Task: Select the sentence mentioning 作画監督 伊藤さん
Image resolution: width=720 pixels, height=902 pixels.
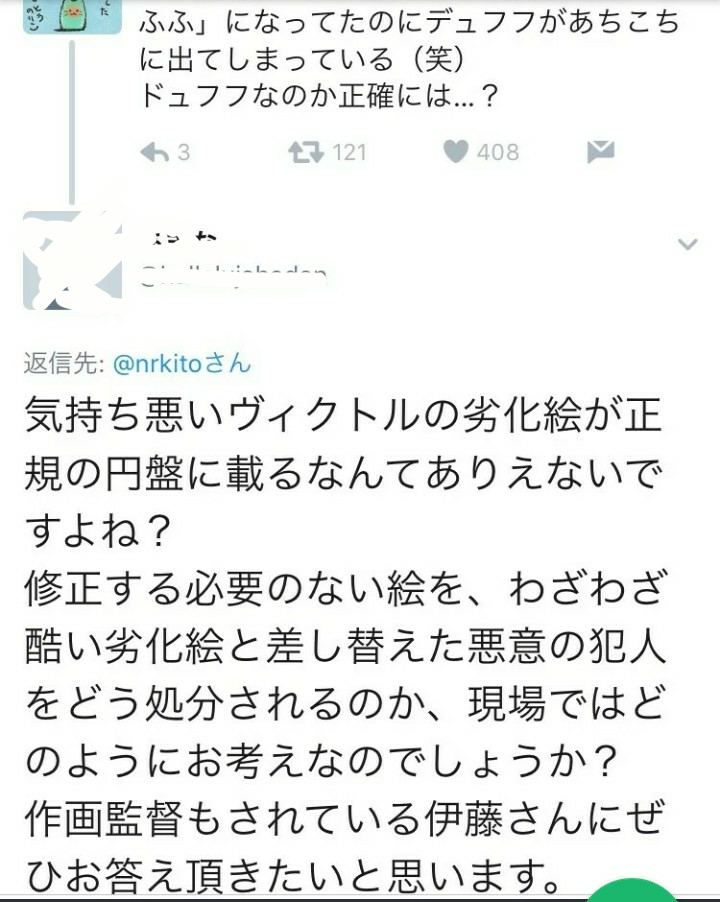Action: [x=345, y=847]
